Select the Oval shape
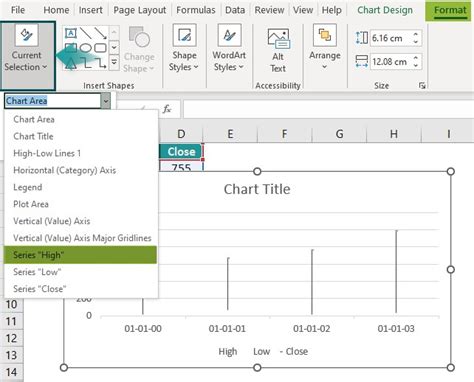The height and width of the screenshot is (382, 474). (x=86, y=48)
